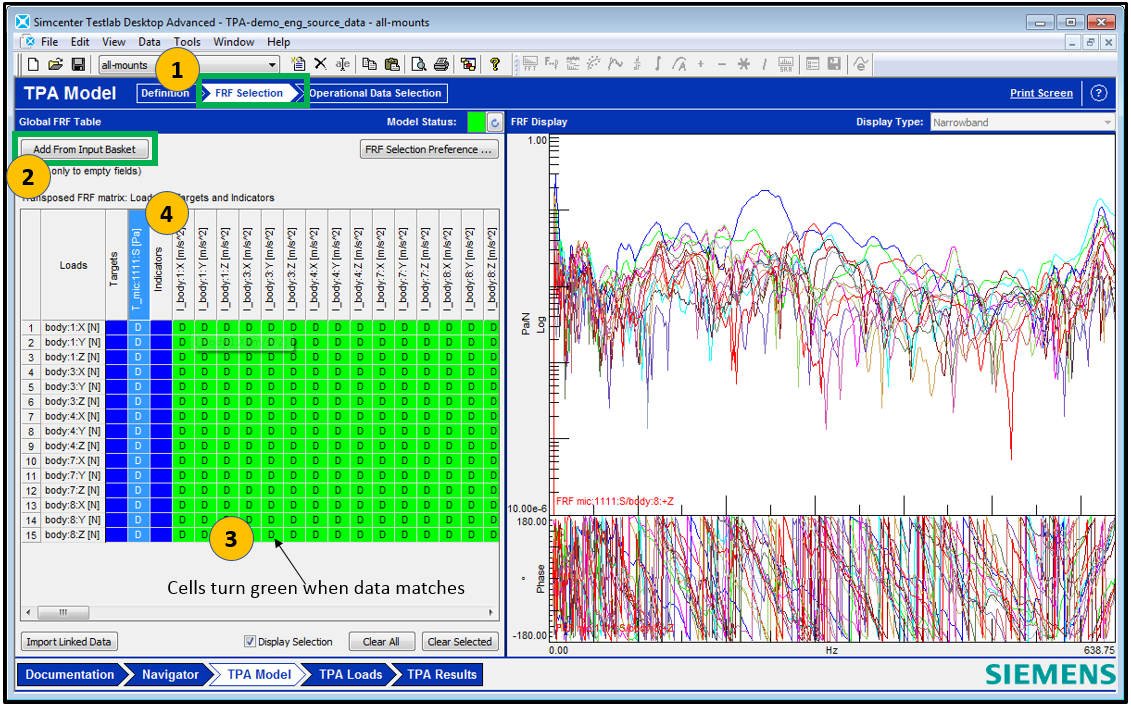This screenshot has width=1131, height=708.
Task: Click the plus (add) math icon
Action: pyautogui.click(x=700, y=64)
